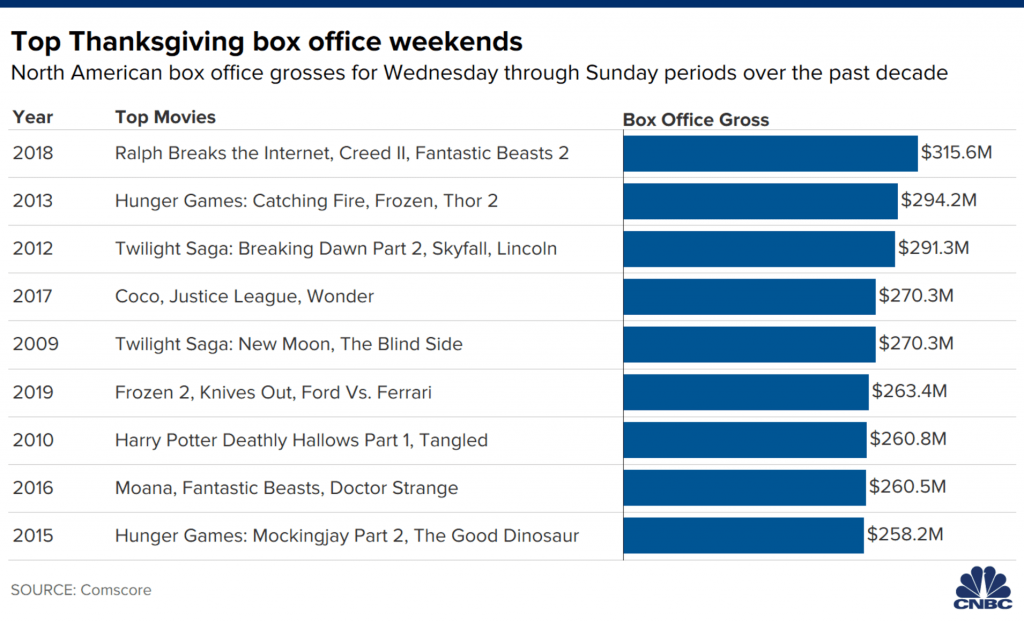1024x622 pixels.
Task: Click the Ralph Breaks the Internet row text
Action: pos(342,153)
